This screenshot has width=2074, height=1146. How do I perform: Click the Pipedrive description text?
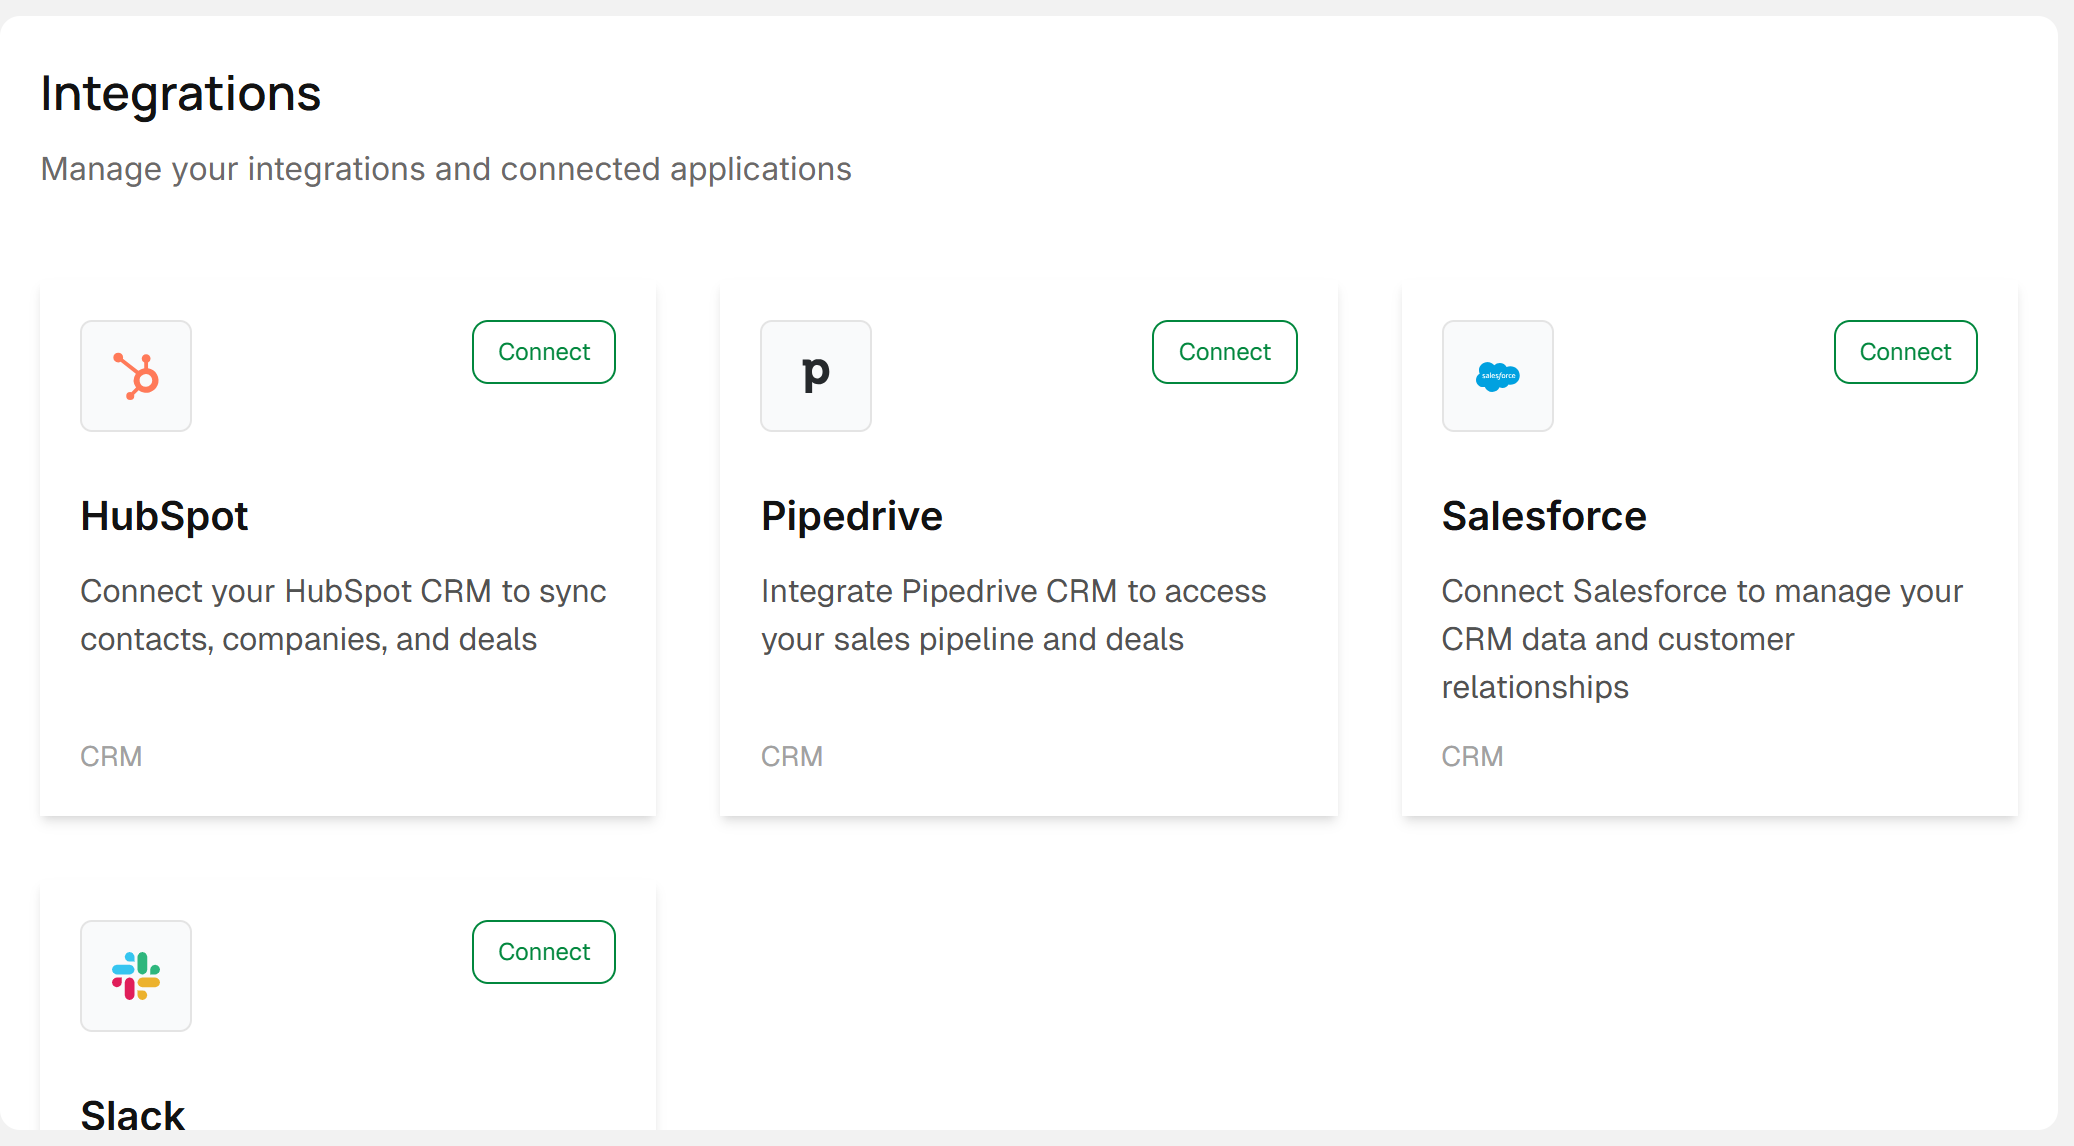tap(1013, 615)
